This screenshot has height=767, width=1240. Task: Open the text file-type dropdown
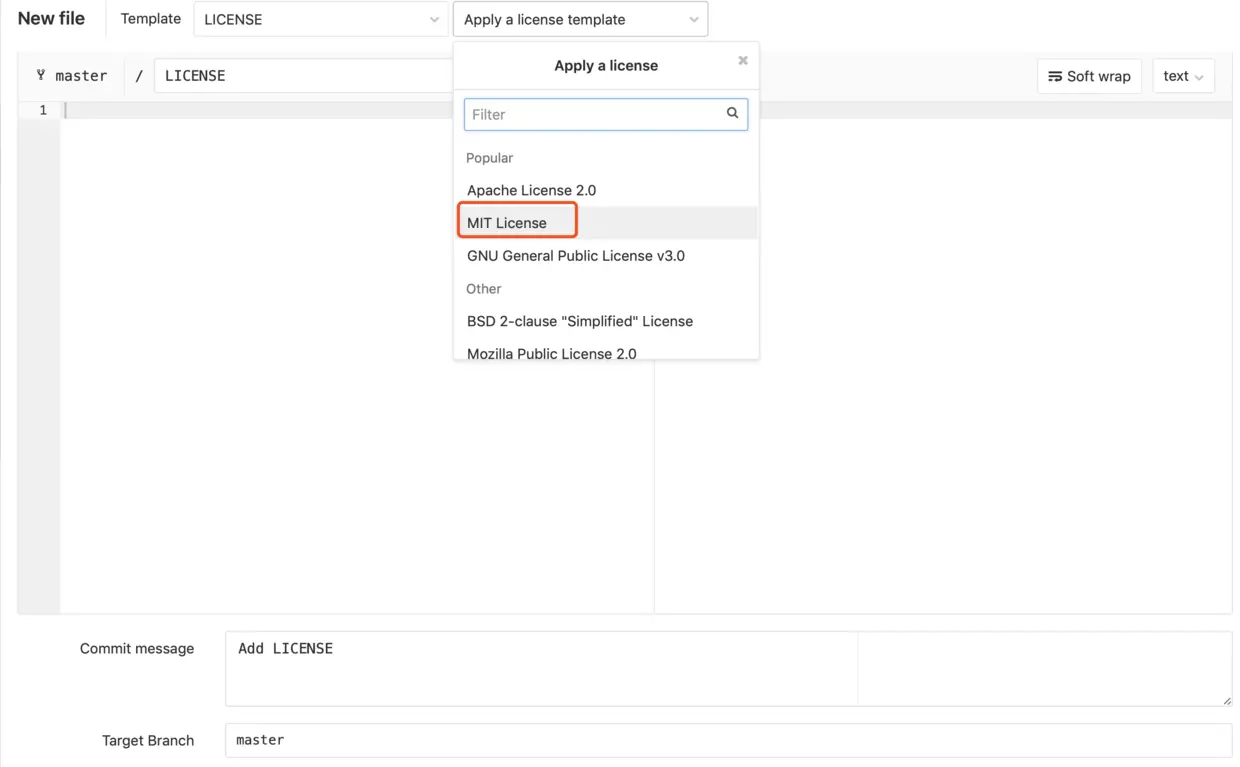(x=1183, y=76)
